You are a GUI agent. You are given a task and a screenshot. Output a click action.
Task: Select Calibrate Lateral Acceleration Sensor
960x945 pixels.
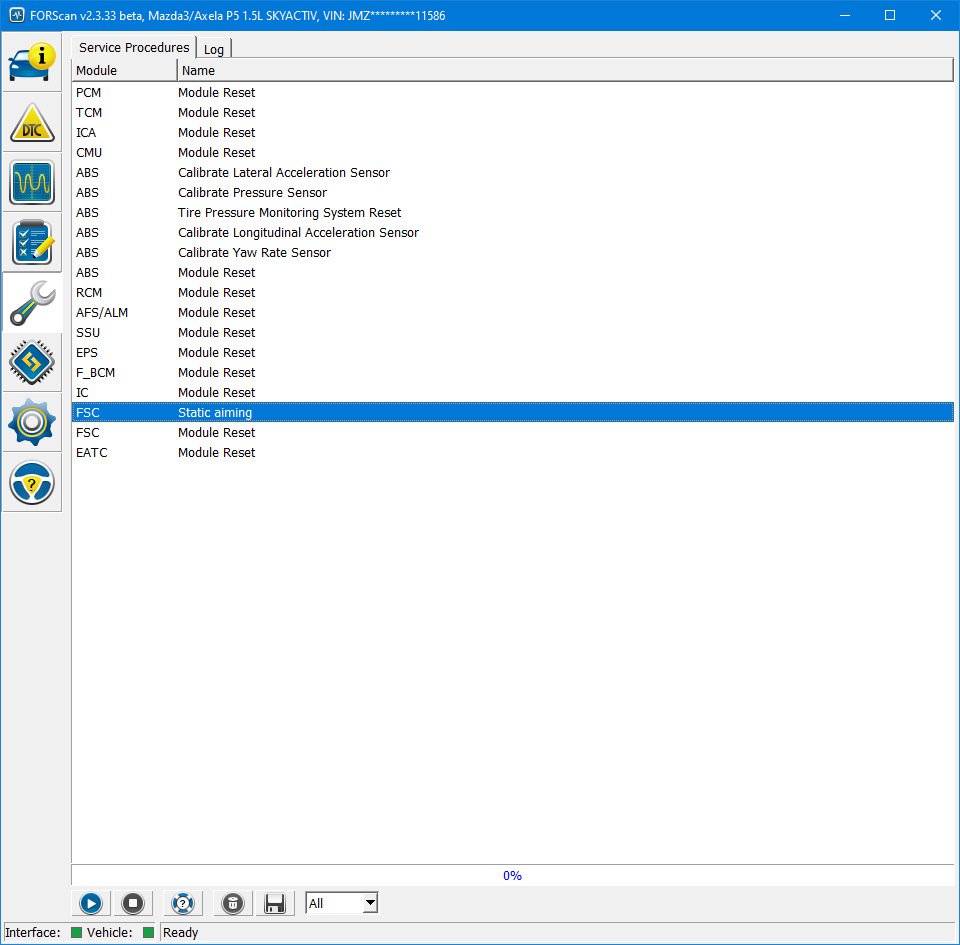pos(512,173)
